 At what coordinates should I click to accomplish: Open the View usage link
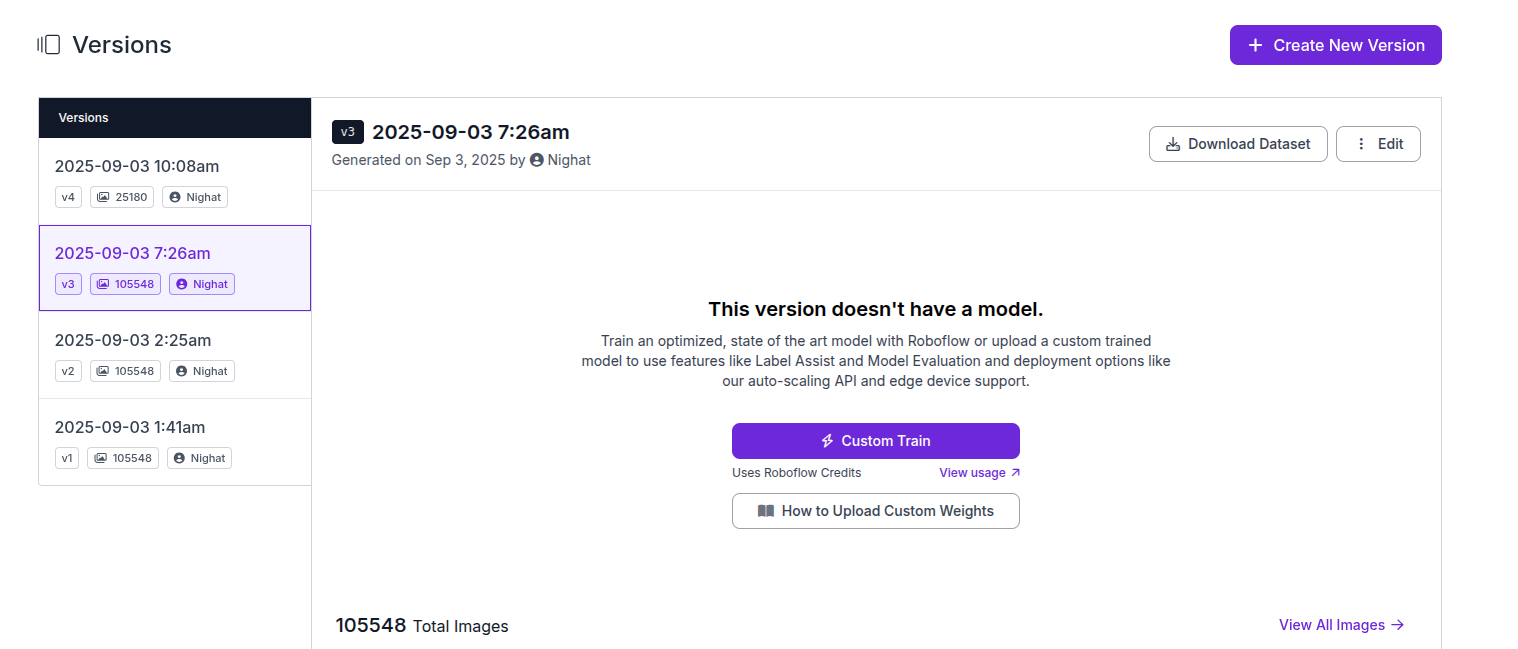tap(979, 473)
